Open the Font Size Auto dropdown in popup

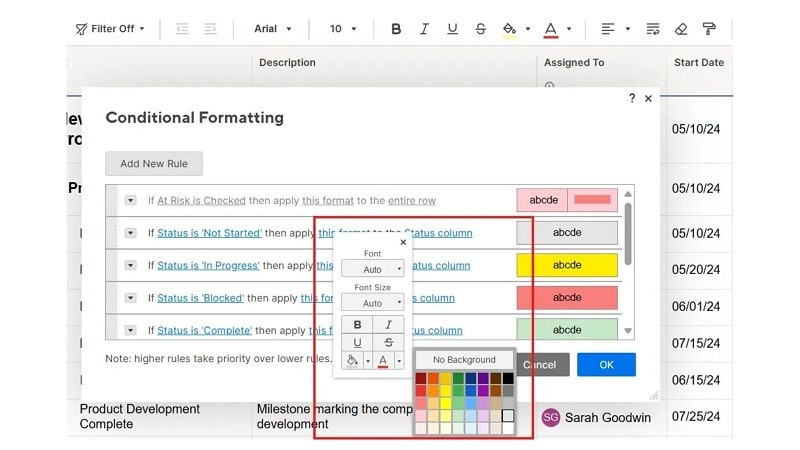click(x=372, y=303)
